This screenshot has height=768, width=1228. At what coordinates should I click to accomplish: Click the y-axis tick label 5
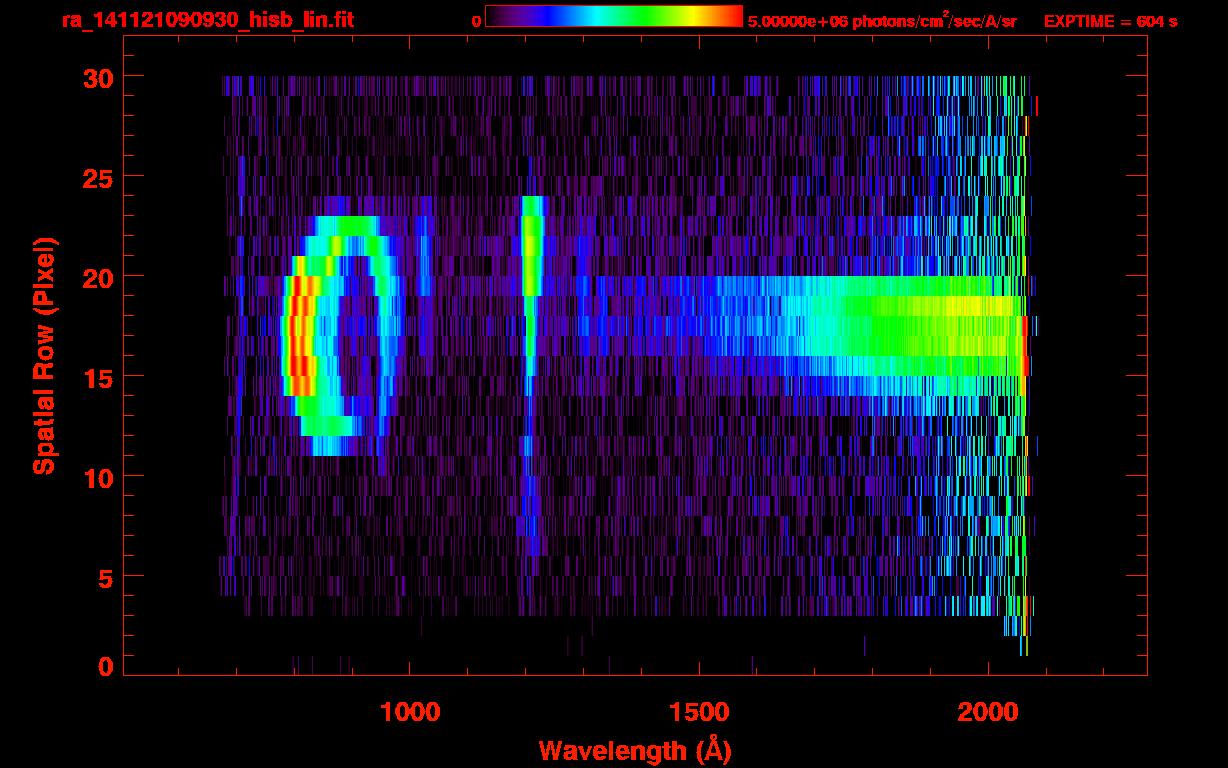point(105,577)
